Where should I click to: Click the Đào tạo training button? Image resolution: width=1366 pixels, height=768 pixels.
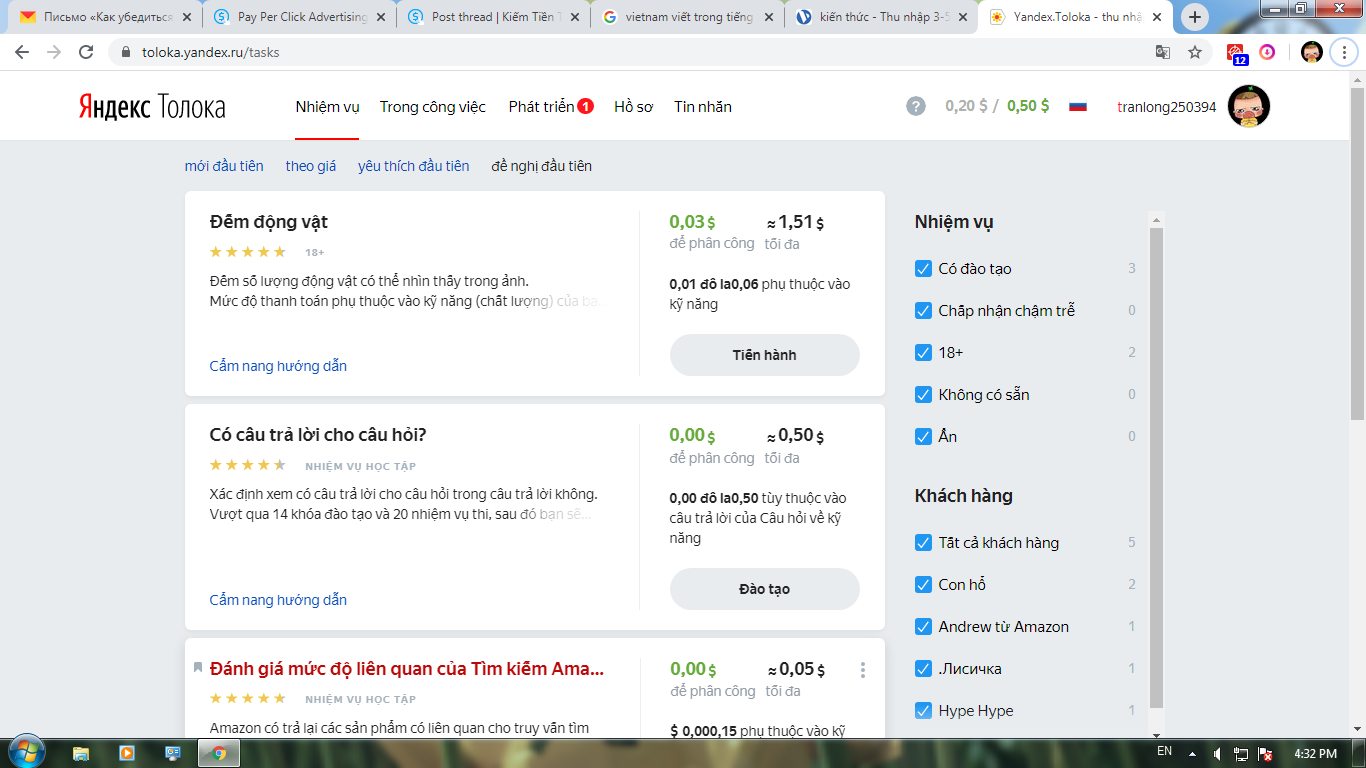[764, 589]
